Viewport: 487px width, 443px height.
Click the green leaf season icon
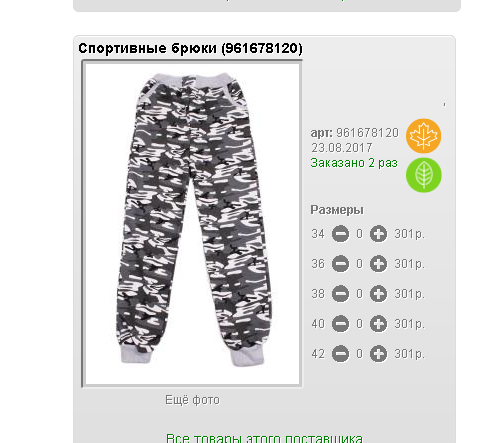point(423,175)
